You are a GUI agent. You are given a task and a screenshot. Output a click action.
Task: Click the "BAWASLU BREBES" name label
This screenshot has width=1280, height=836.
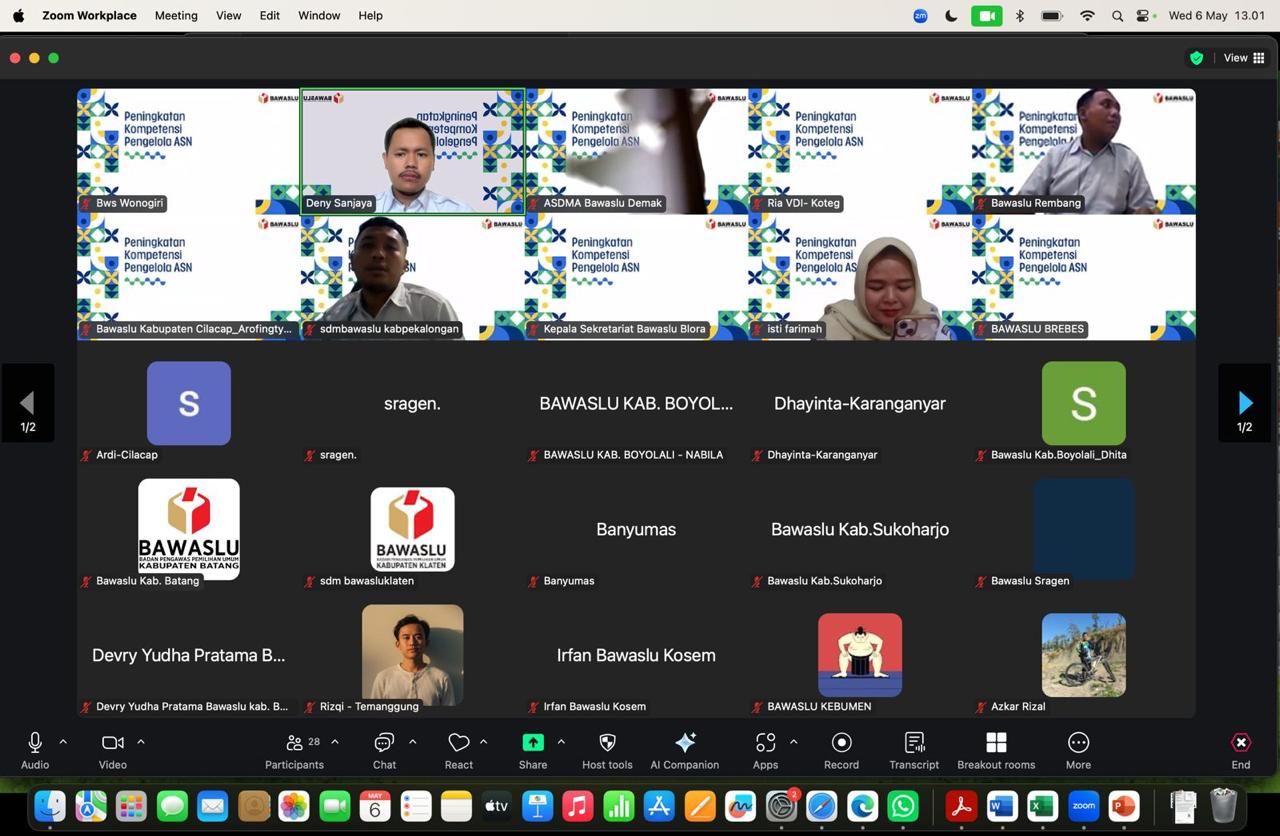[x=1037, y=329]
